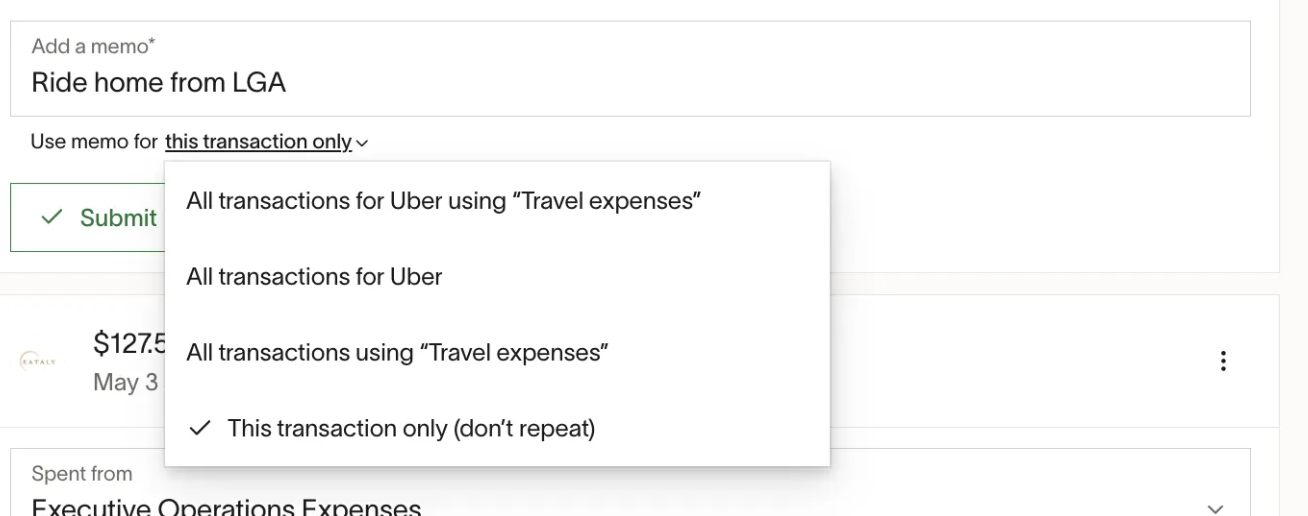The width and height of the screenshot is (1308, 516).
Task: Expand the Spent from dropdown chevron
Action: point(1215,508)
